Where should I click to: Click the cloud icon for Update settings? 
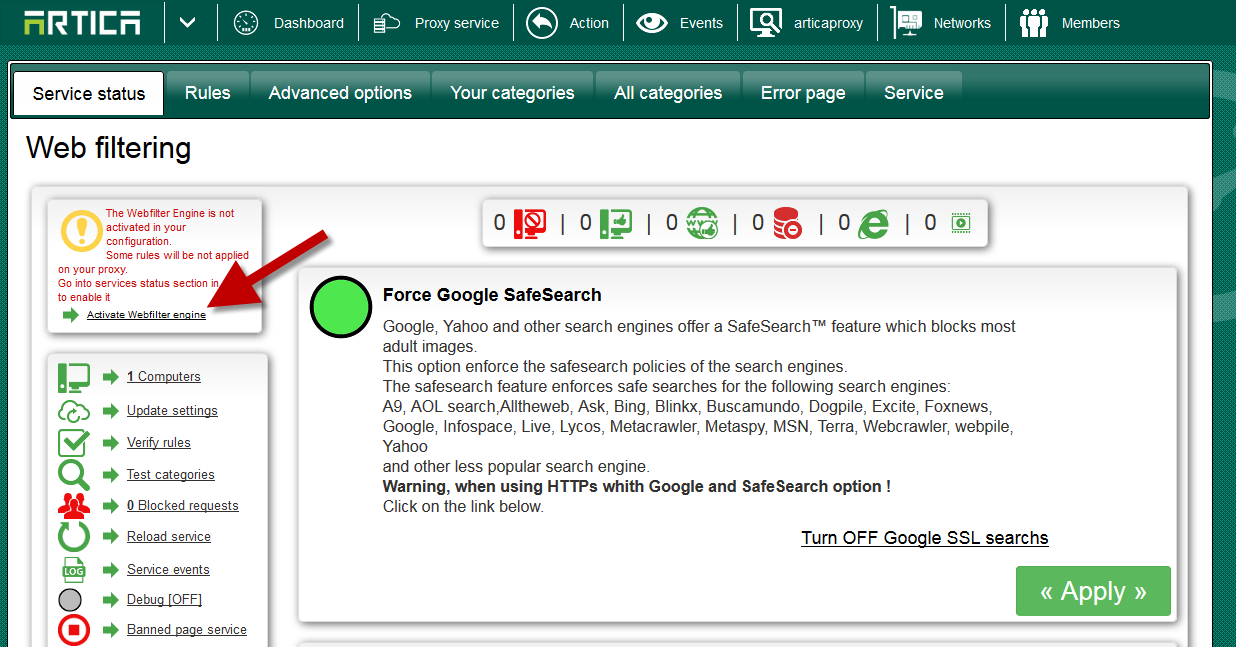pos(74,411)
